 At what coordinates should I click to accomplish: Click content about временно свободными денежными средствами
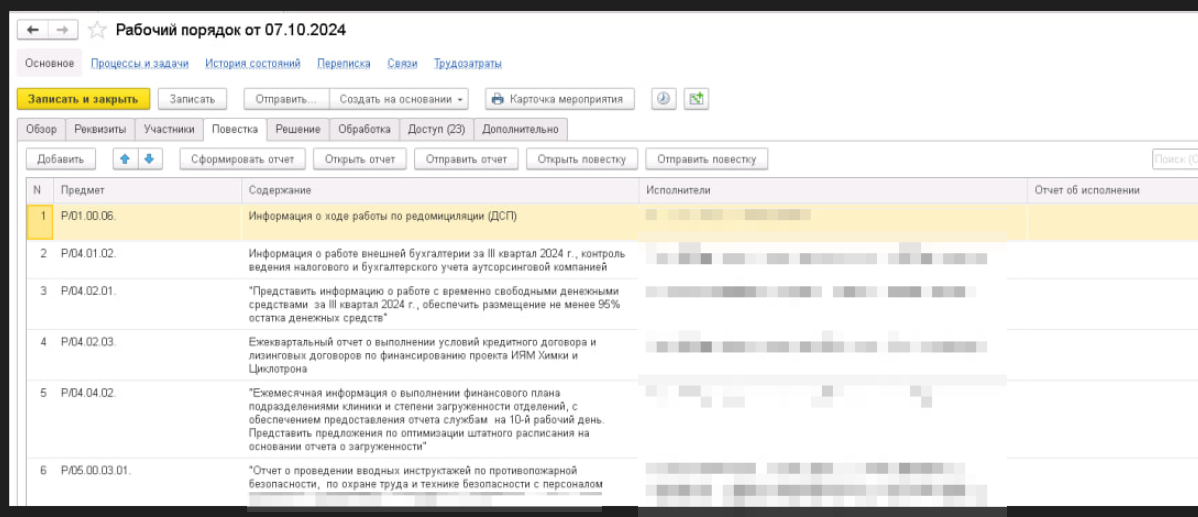[435, 304]
